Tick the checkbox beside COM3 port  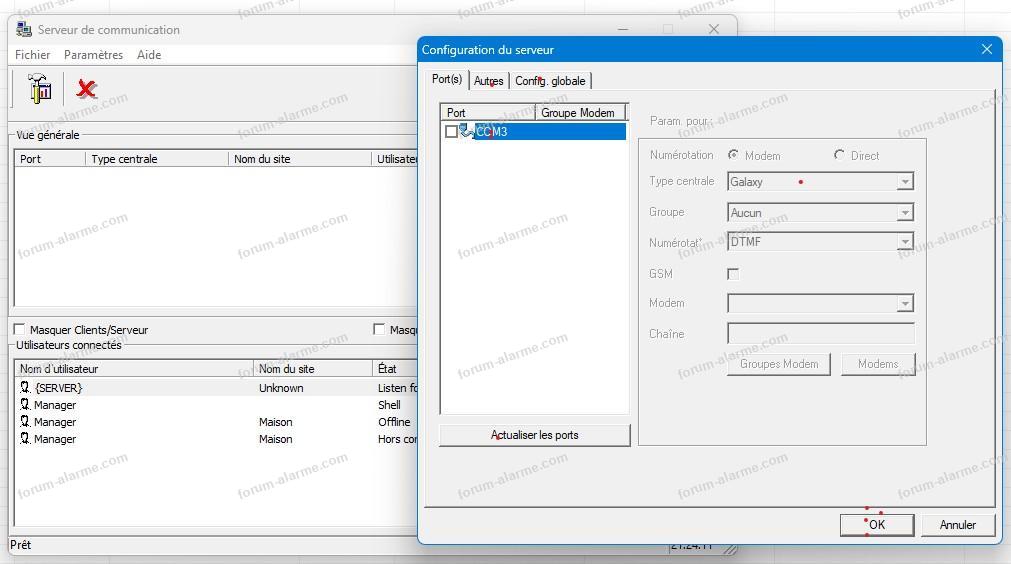(451, 132)
